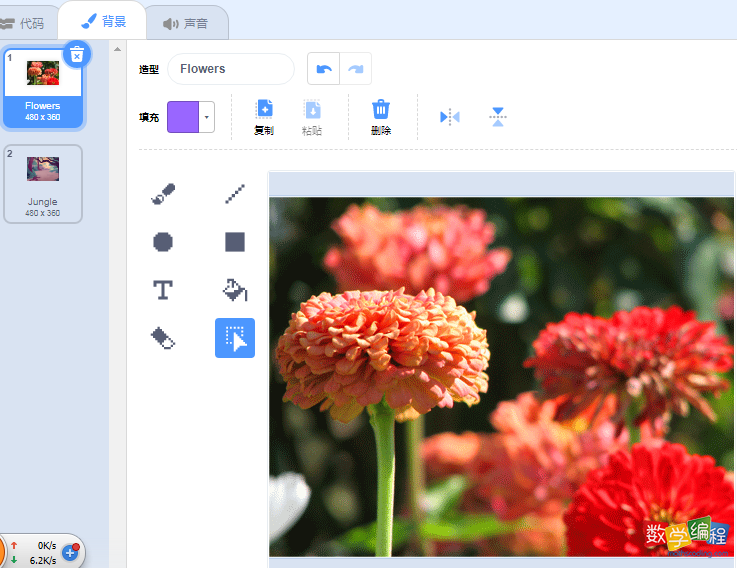The width and height of the screenshot is (737, 568).
Task: Click the Redo arrow button
Action: pyautogui.click(x=355, y=69)
